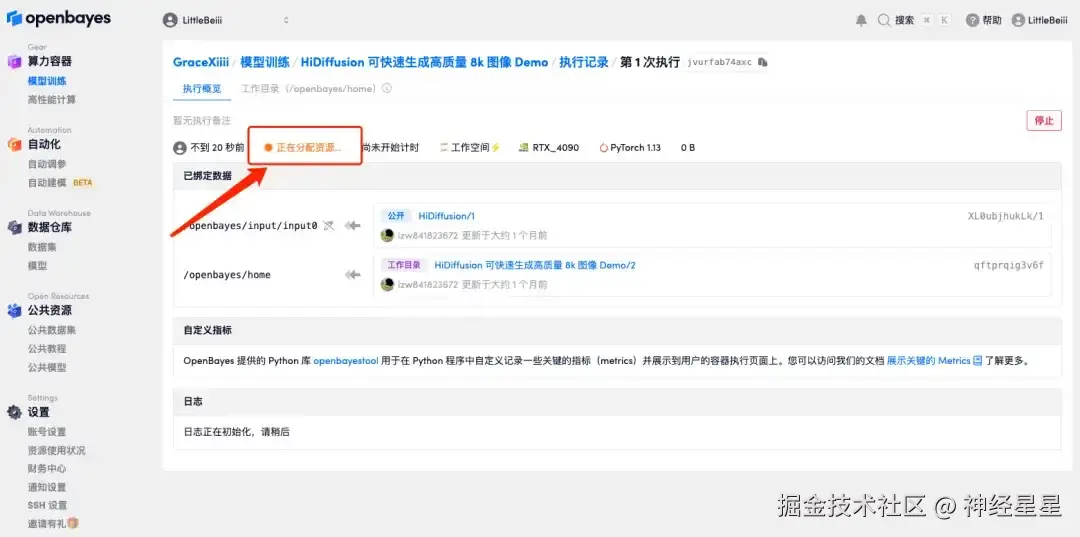Open 公共教程 in the sidebar
Viewport: 1080px width, 537px height.
point(48,348)
